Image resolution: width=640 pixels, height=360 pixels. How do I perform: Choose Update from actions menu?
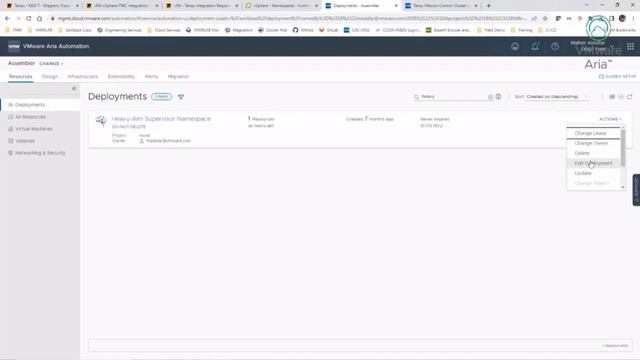pos(583,173)
